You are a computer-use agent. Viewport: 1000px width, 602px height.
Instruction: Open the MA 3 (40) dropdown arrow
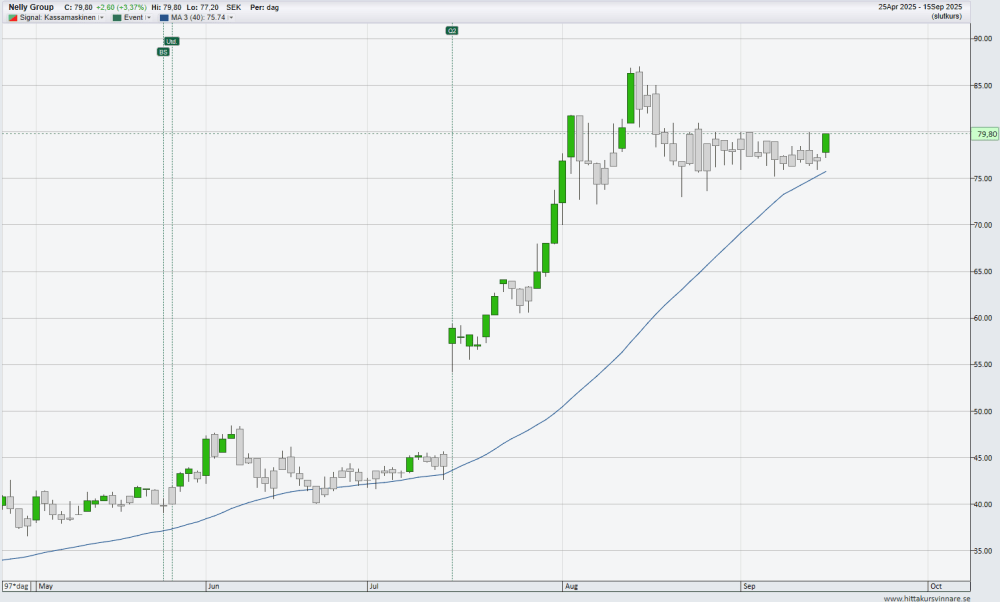231,18
